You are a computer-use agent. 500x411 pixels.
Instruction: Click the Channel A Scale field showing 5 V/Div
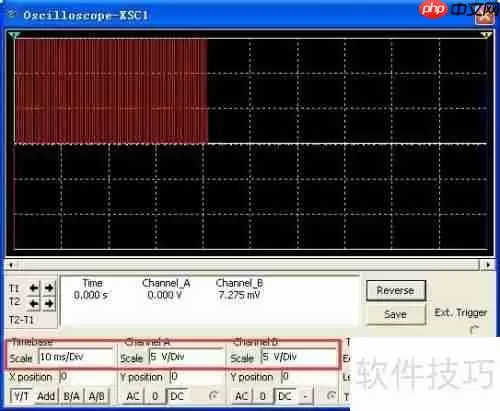tap(187, 357)
